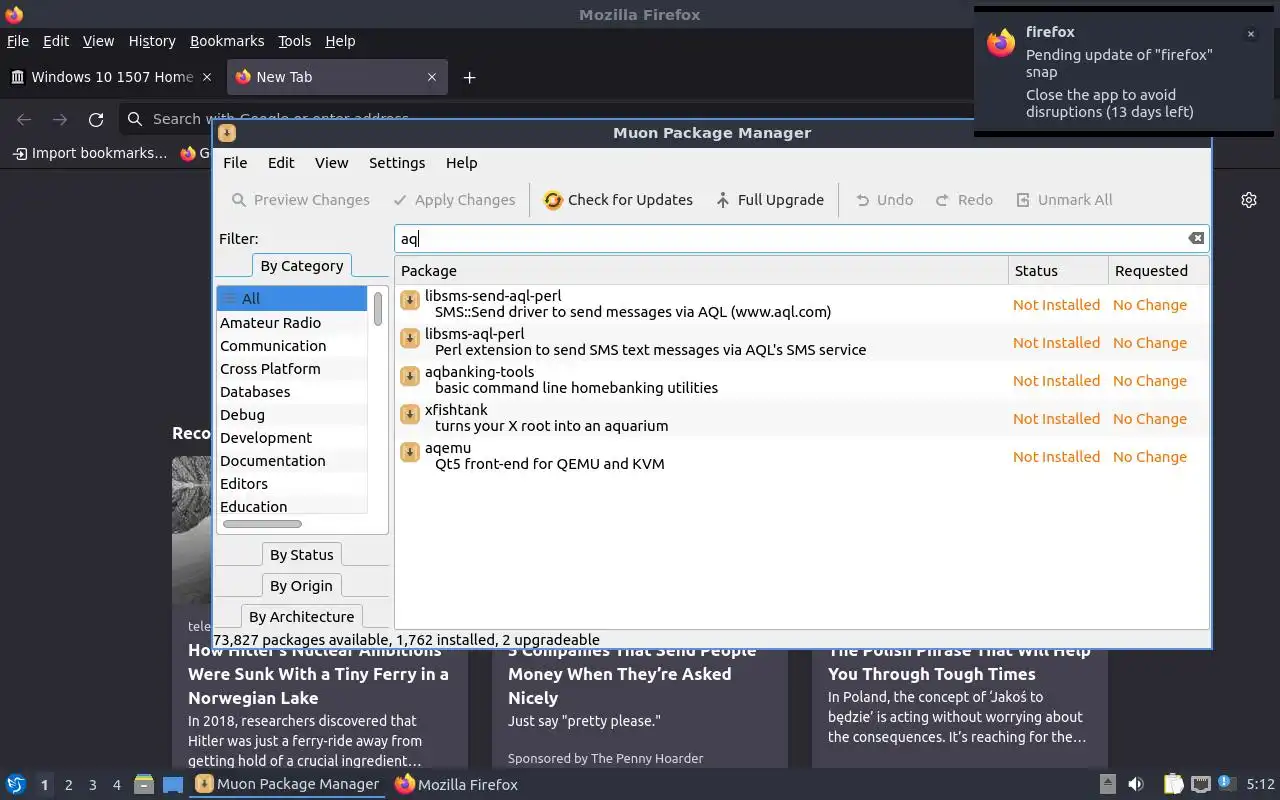Click Check for Updates in Muon toolbar
Screen dimensions: 1280x800
[618, 200]
